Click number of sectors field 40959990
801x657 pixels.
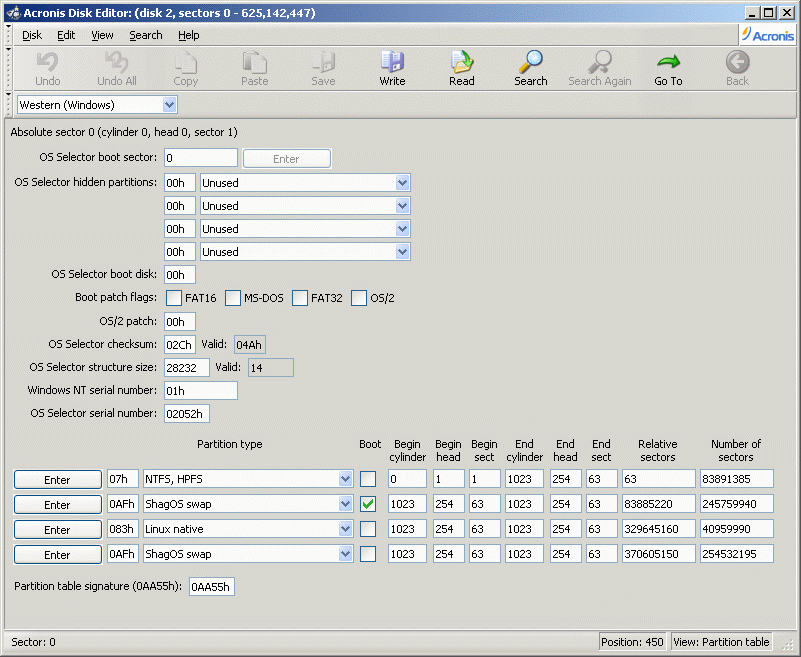[x=737, y=529]
